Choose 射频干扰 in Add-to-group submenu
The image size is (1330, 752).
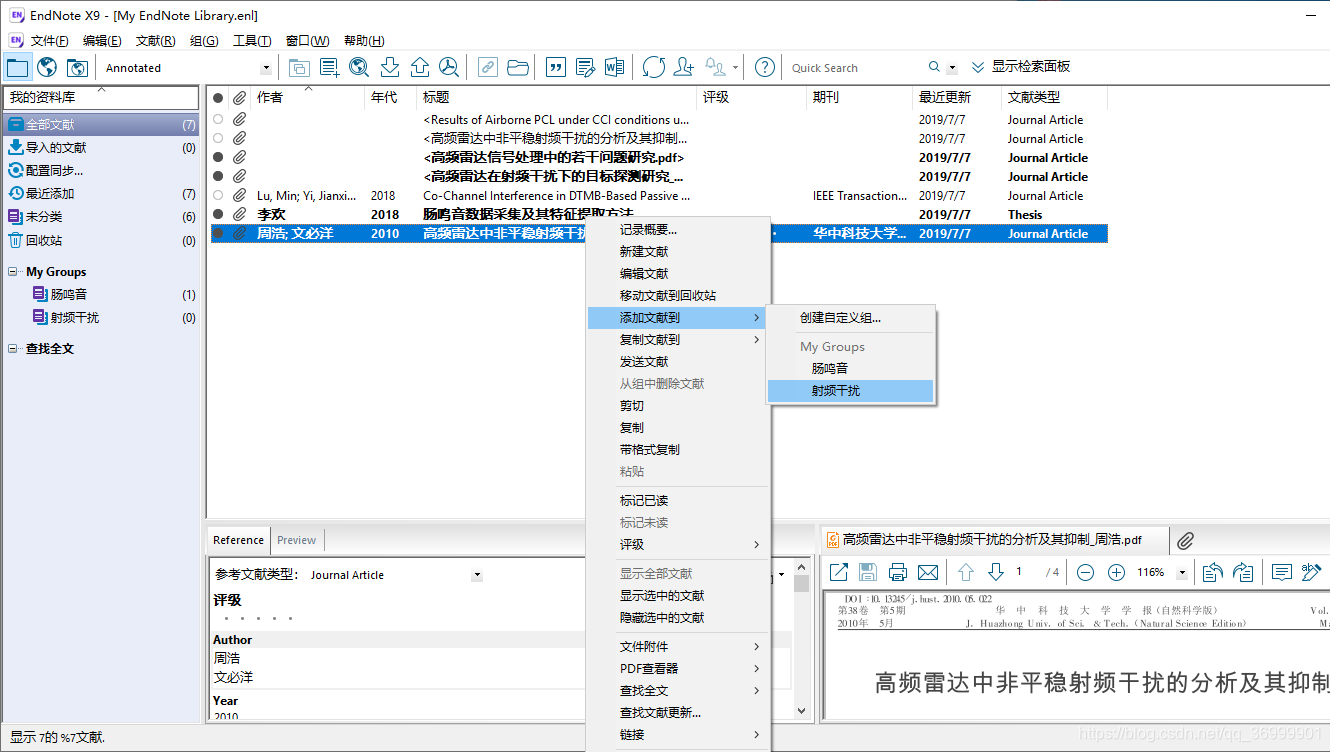(x=850, y=391)
